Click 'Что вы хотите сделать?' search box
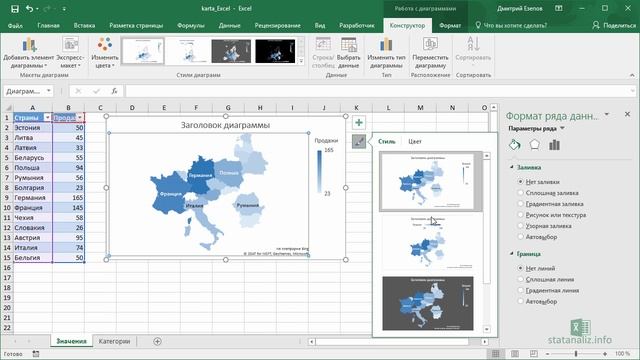Screen dimensions: 640x360 [511, 25]
